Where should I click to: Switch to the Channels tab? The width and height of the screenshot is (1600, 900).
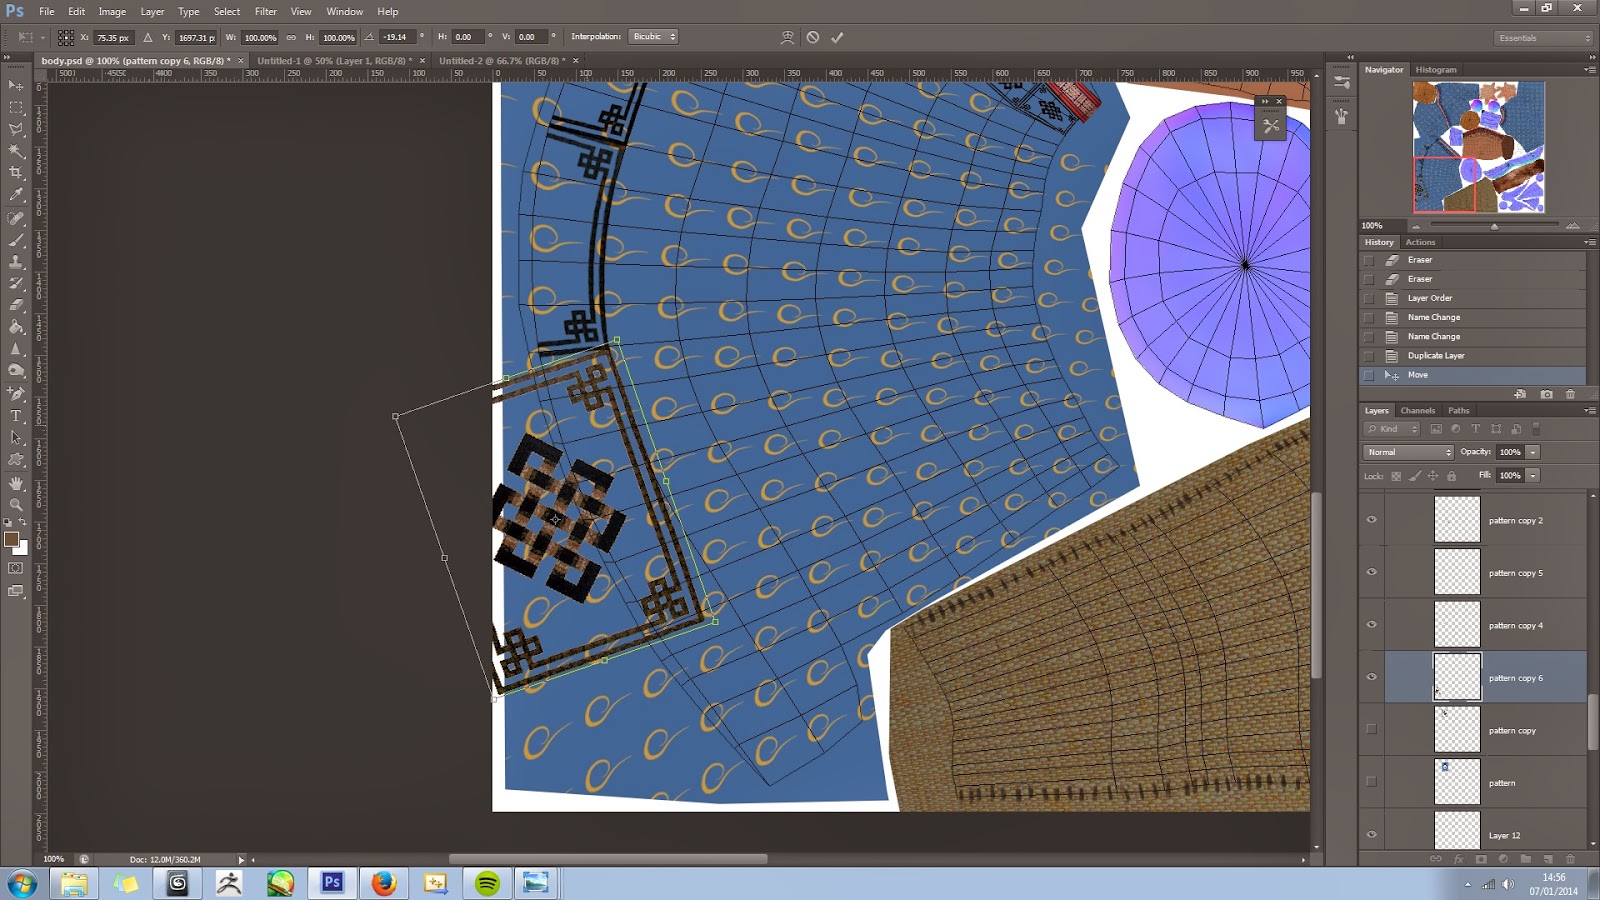coord(1417,411)
